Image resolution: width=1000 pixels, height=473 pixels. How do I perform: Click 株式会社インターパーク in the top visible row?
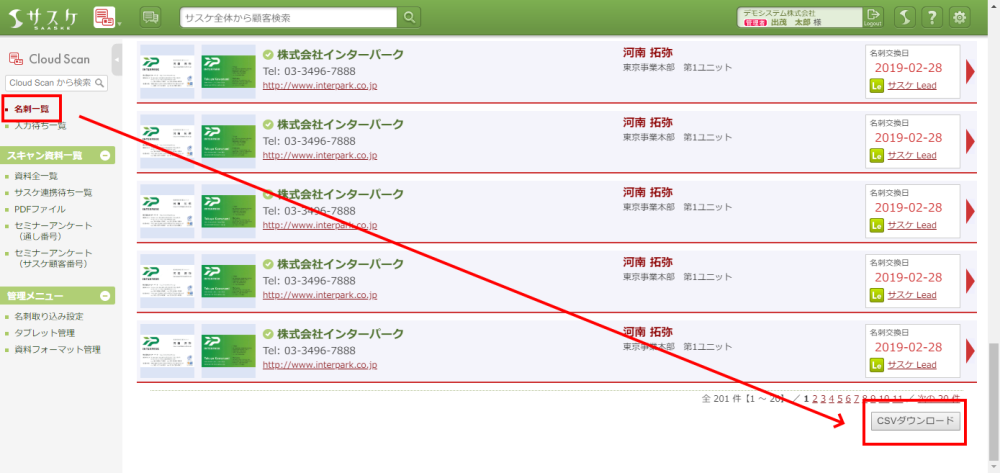click(340, 55)
